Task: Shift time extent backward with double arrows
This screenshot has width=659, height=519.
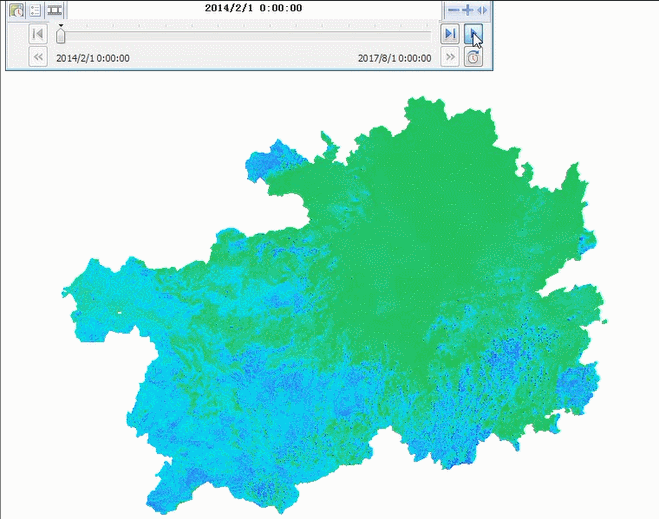Action: pos(38,57)
